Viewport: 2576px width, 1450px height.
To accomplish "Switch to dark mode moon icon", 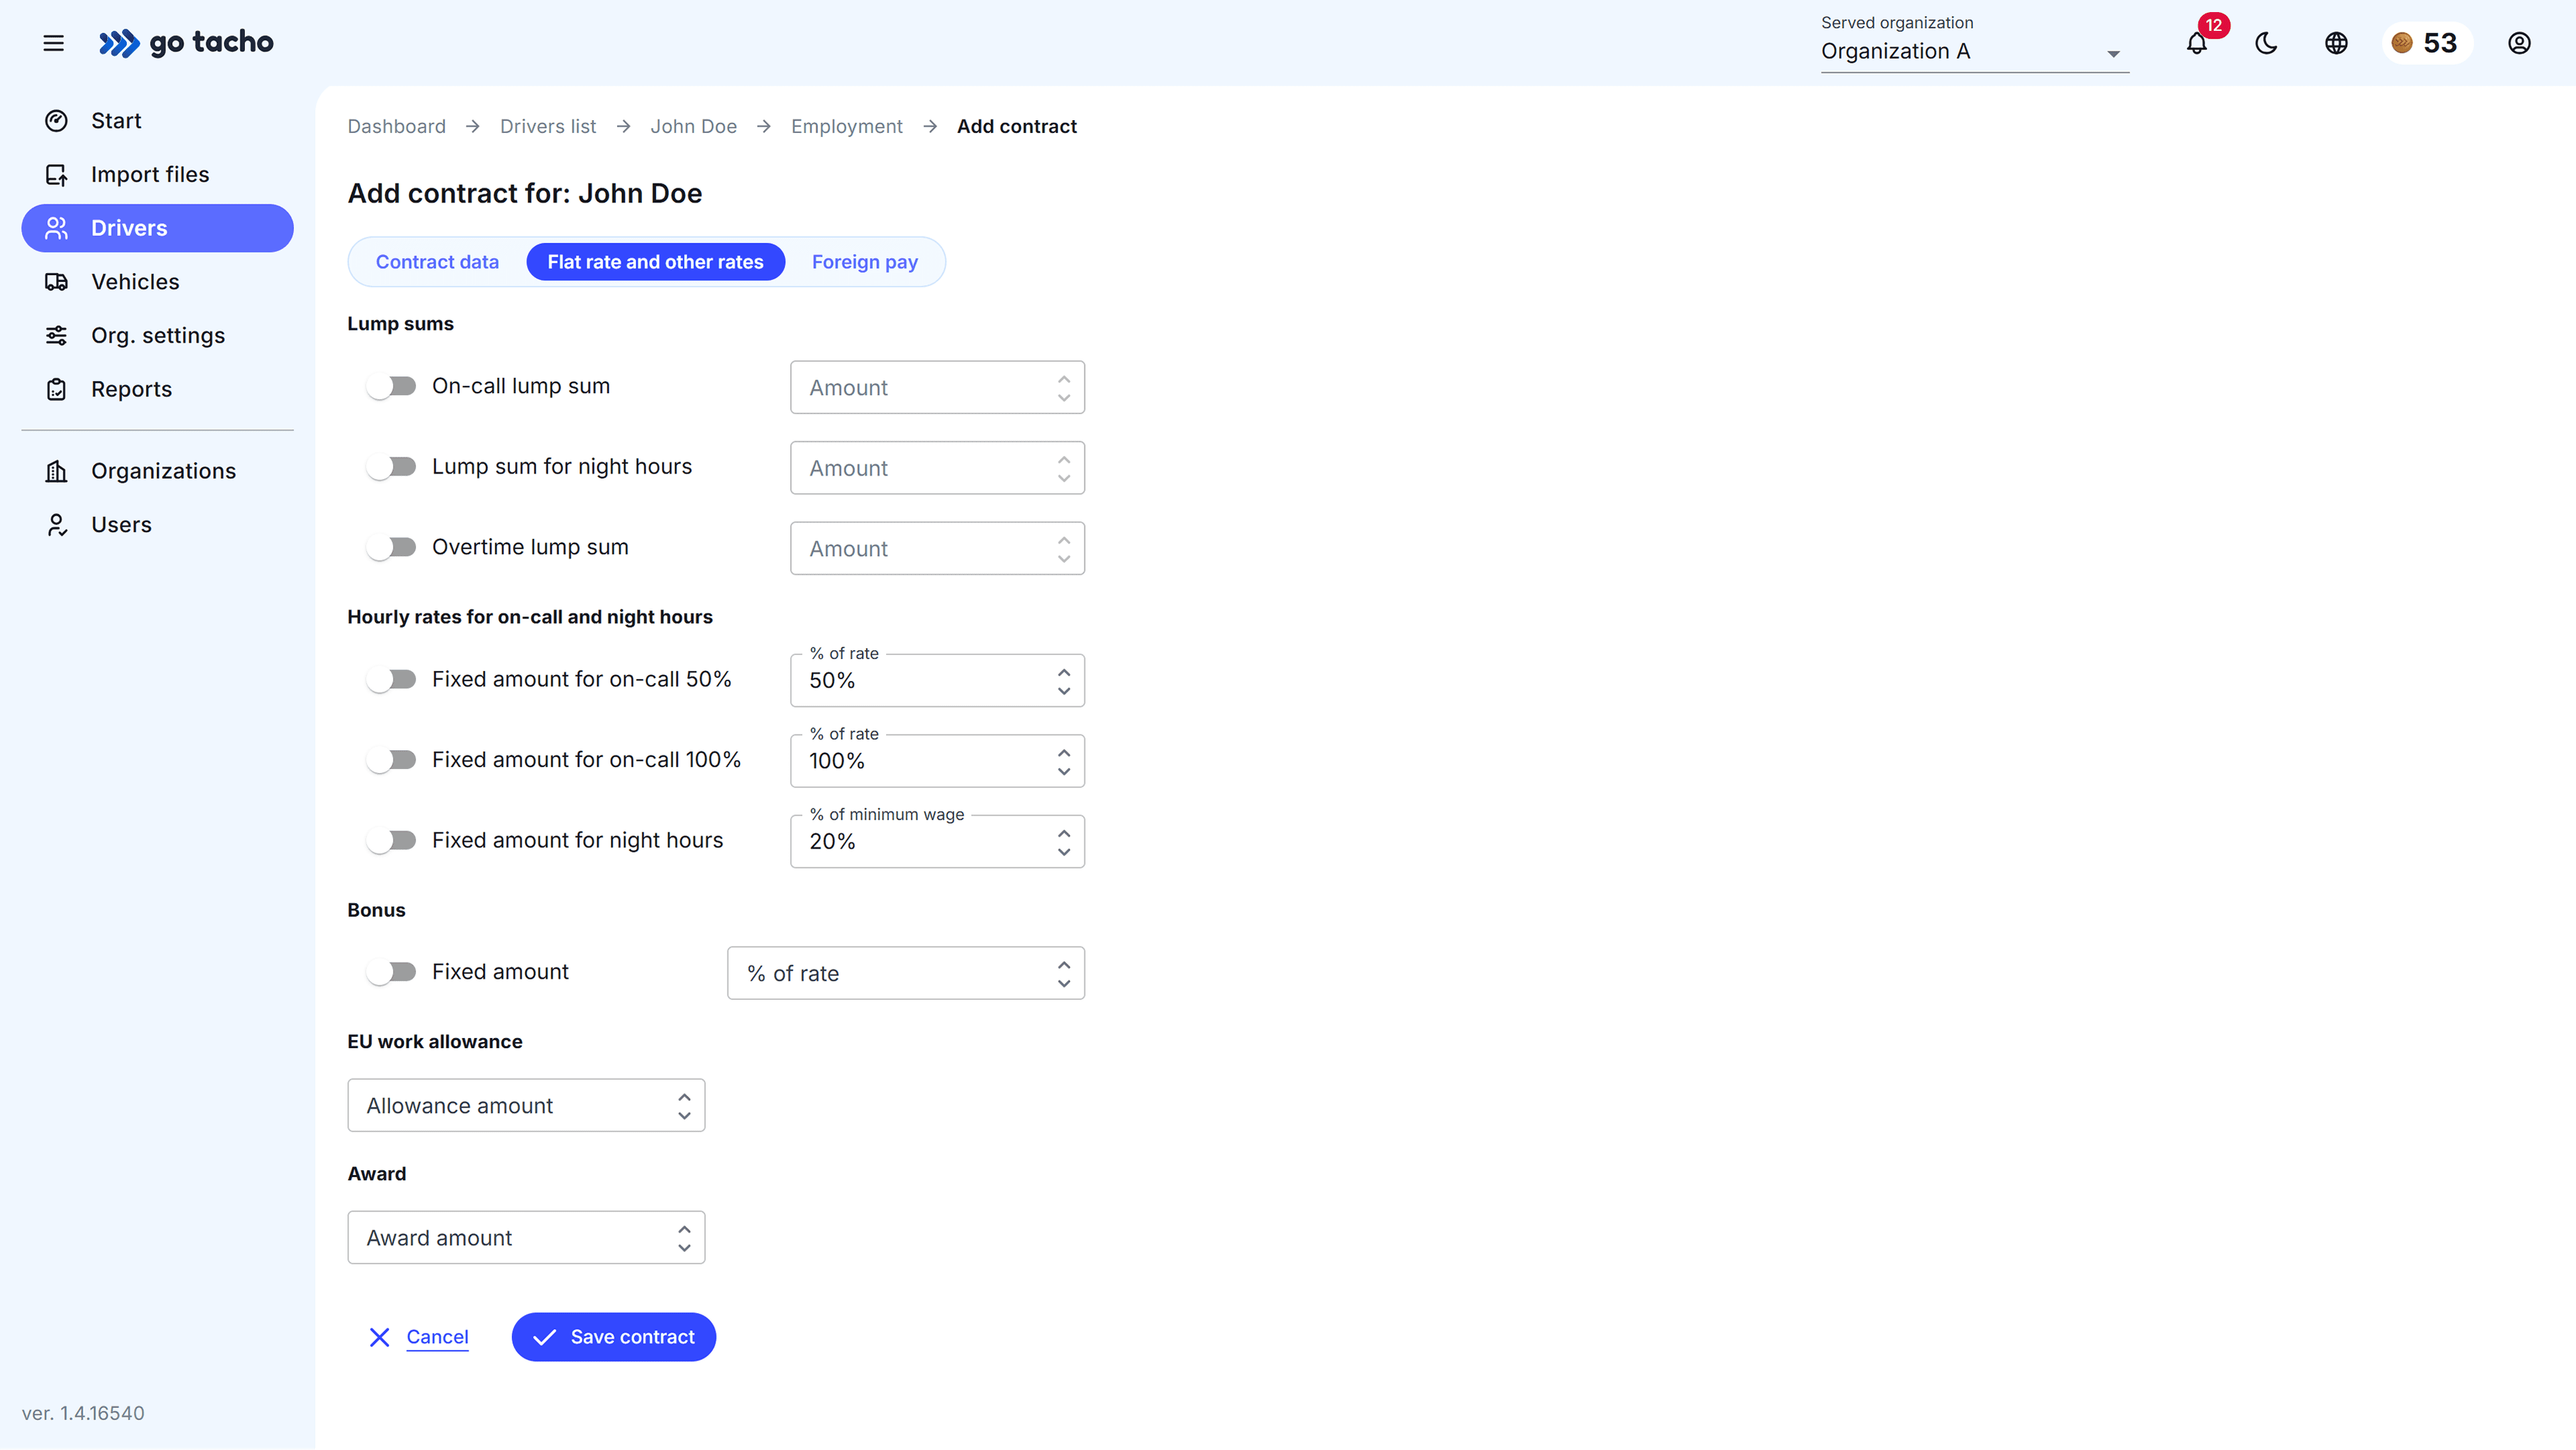I will tap(2266, 43).
